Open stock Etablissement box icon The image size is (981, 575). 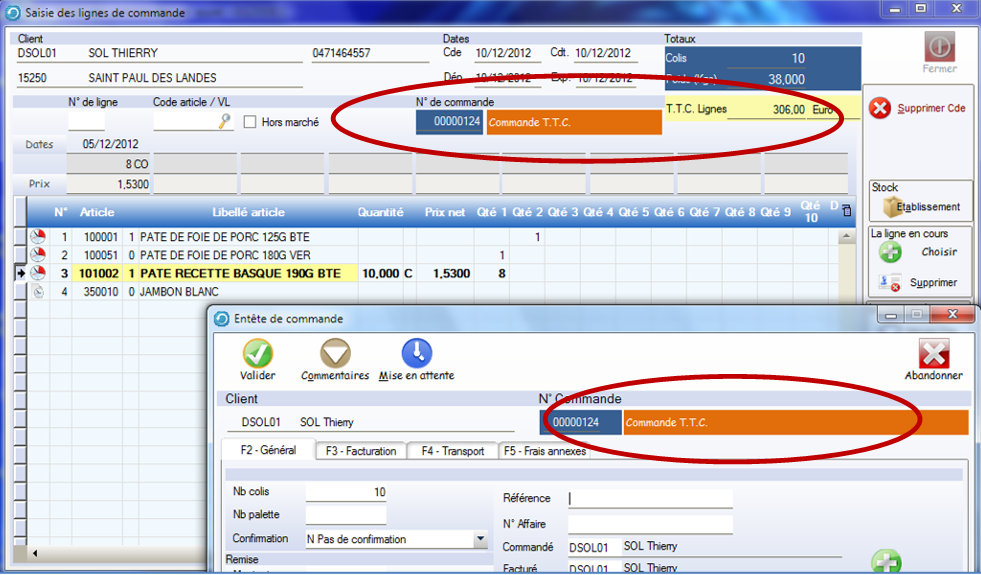pos(891,207)
